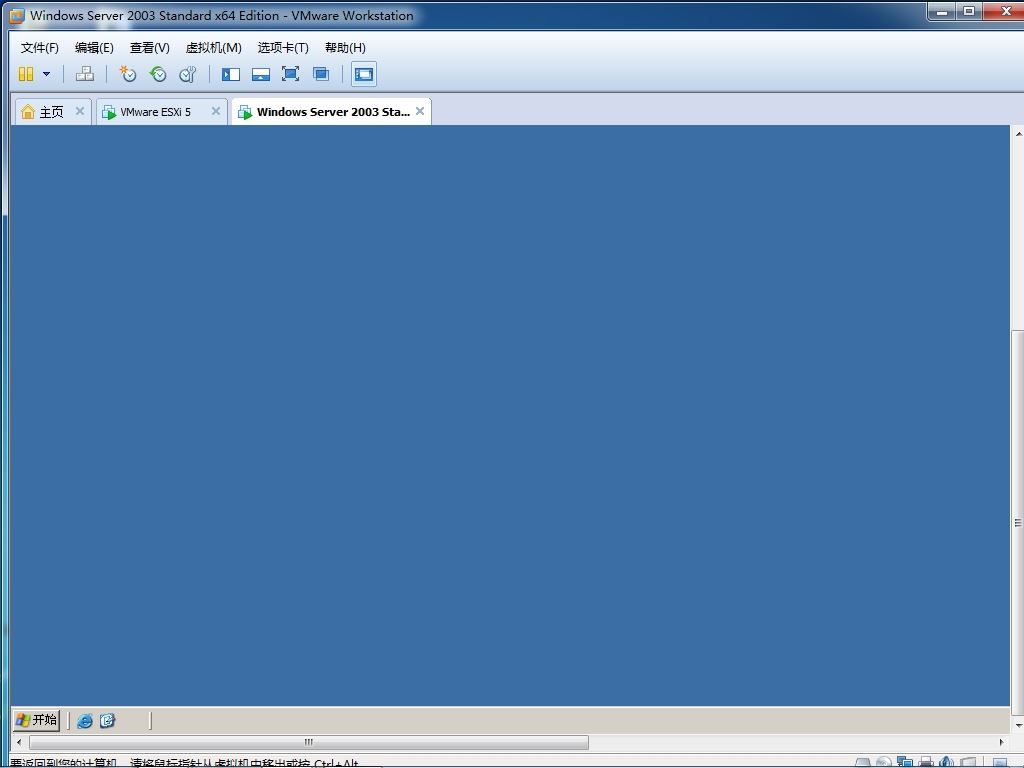The height and width of the screenshot is (768, 1024).
Task: Click the yellow Suspend VM toolbar icon
Action: [26, 74]
